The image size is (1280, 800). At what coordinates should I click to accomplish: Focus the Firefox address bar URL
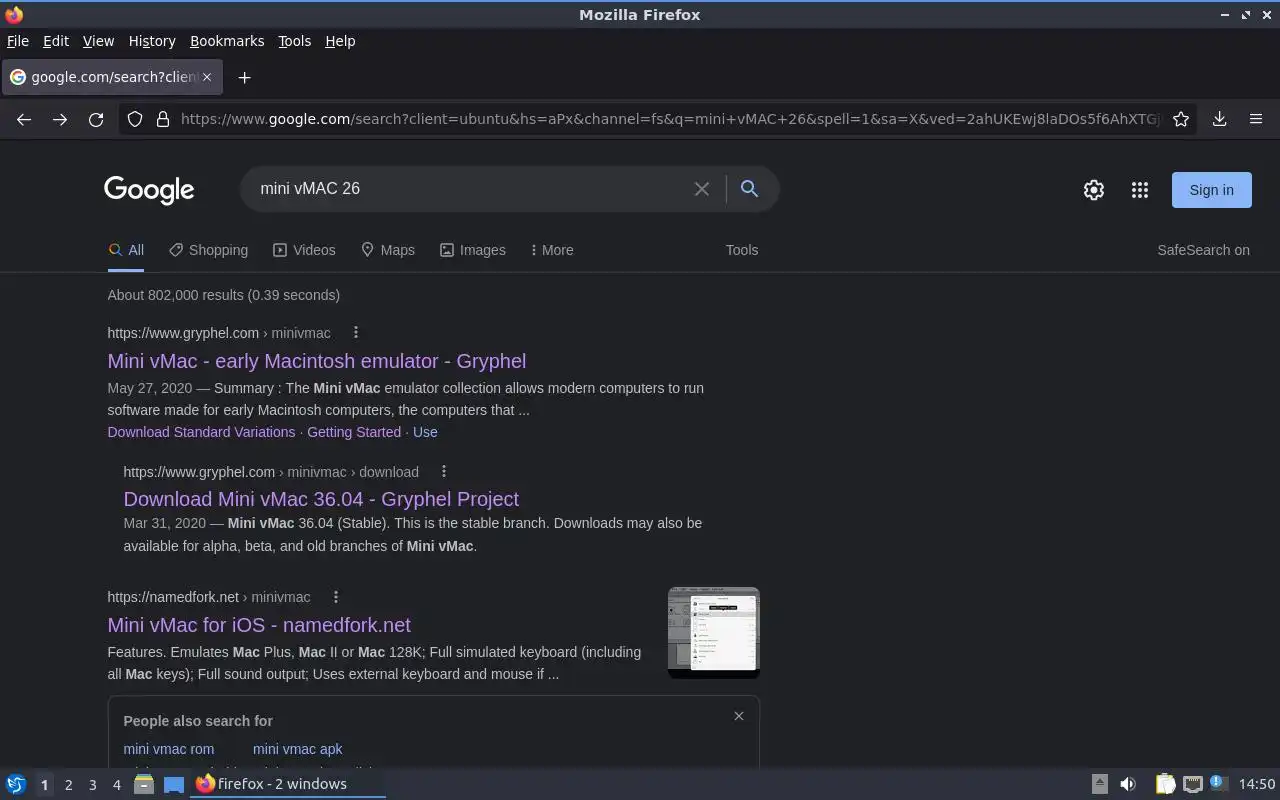coord(670,119)
